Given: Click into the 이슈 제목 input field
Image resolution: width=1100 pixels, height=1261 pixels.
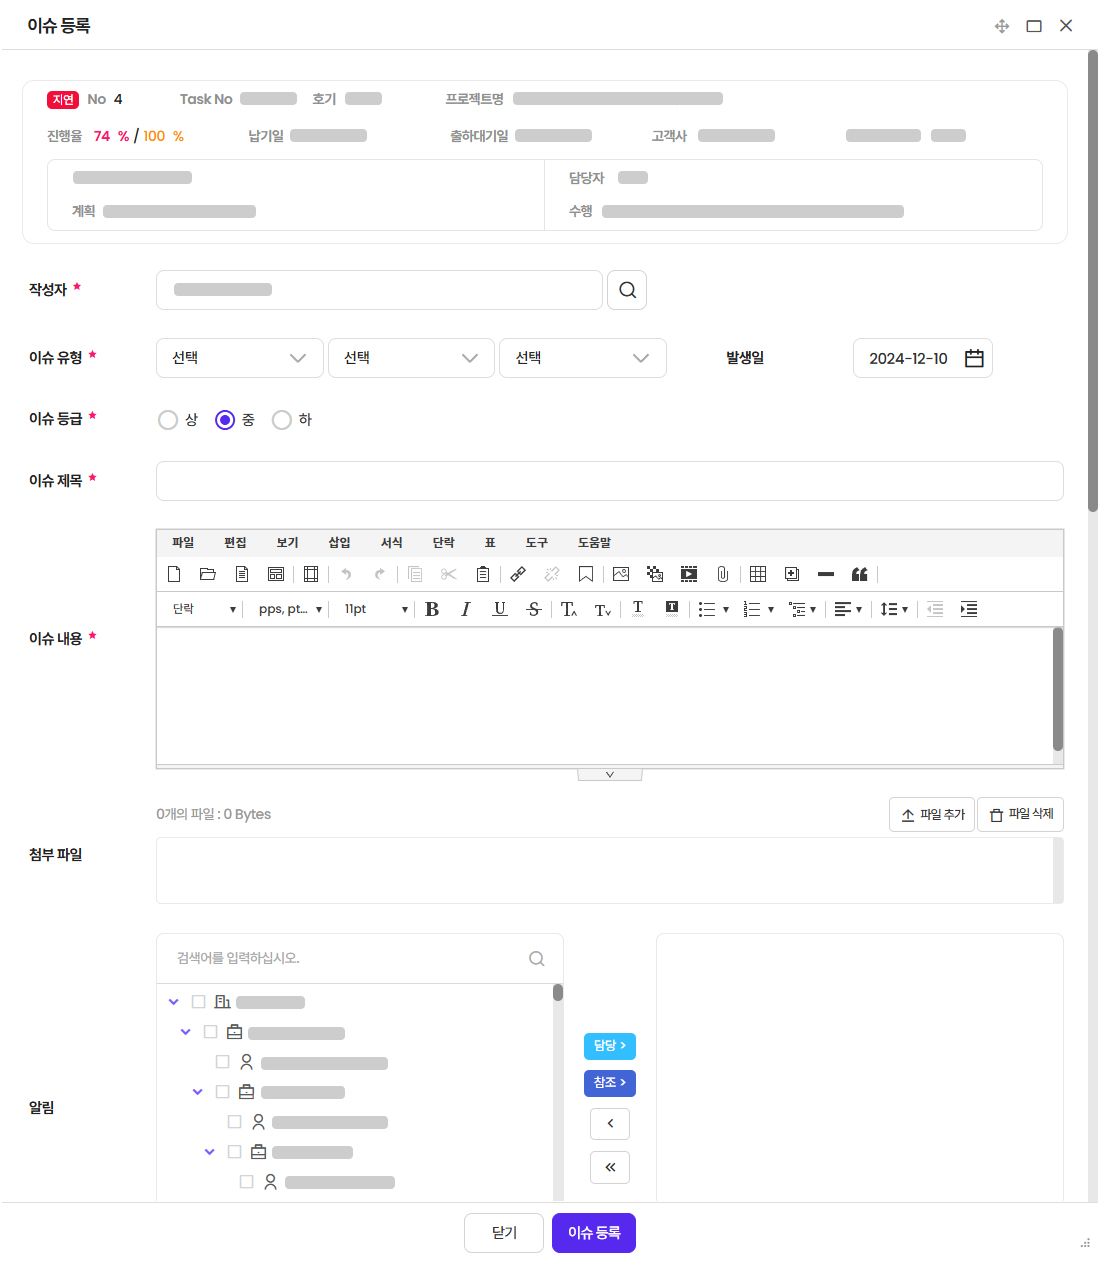Looking at the screenshot, I should pyautogui.click(x=609, y=481).
